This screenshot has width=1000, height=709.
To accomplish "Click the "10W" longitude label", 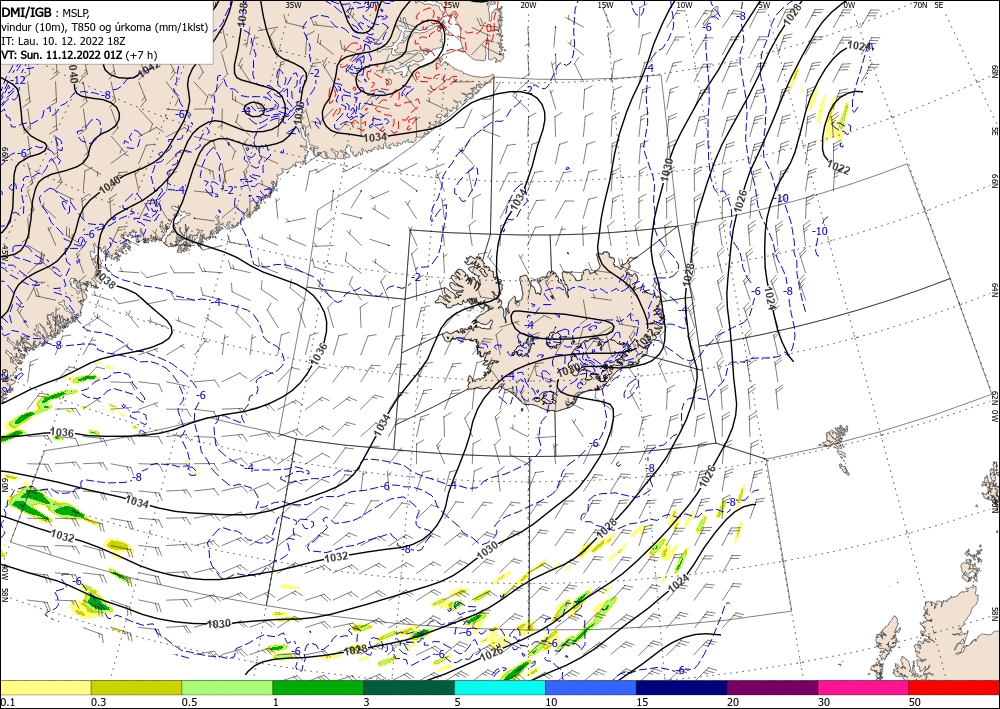I will (684, 5).
